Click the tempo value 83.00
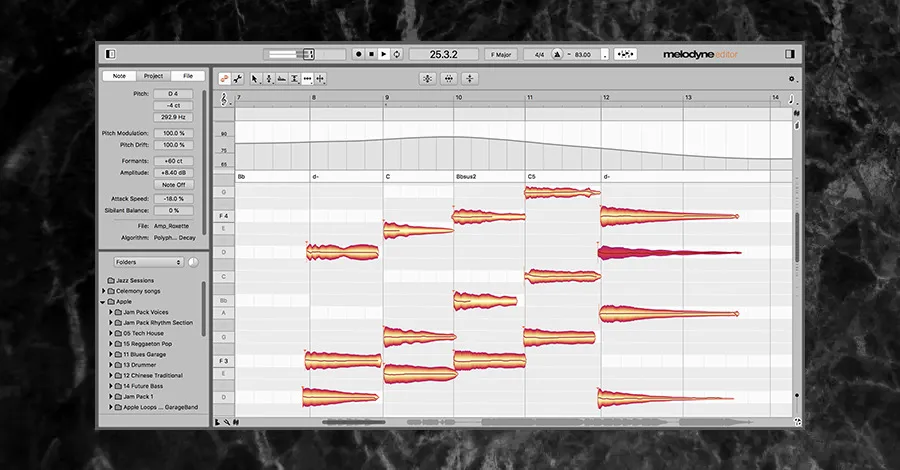Image resolution: width=900 pixels, height=470 pixels. point(583,55)
